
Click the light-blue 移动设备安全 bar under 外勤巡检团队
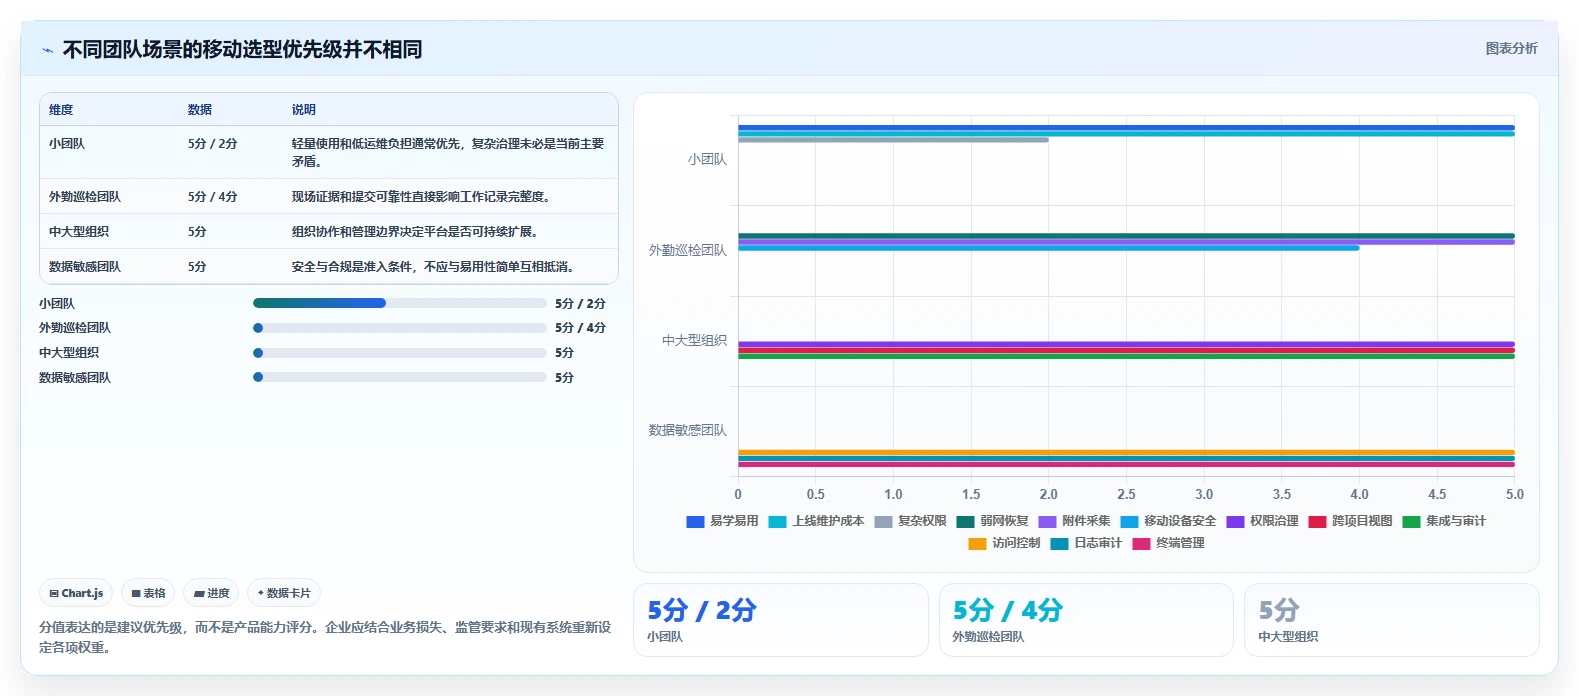(1048, 248)
